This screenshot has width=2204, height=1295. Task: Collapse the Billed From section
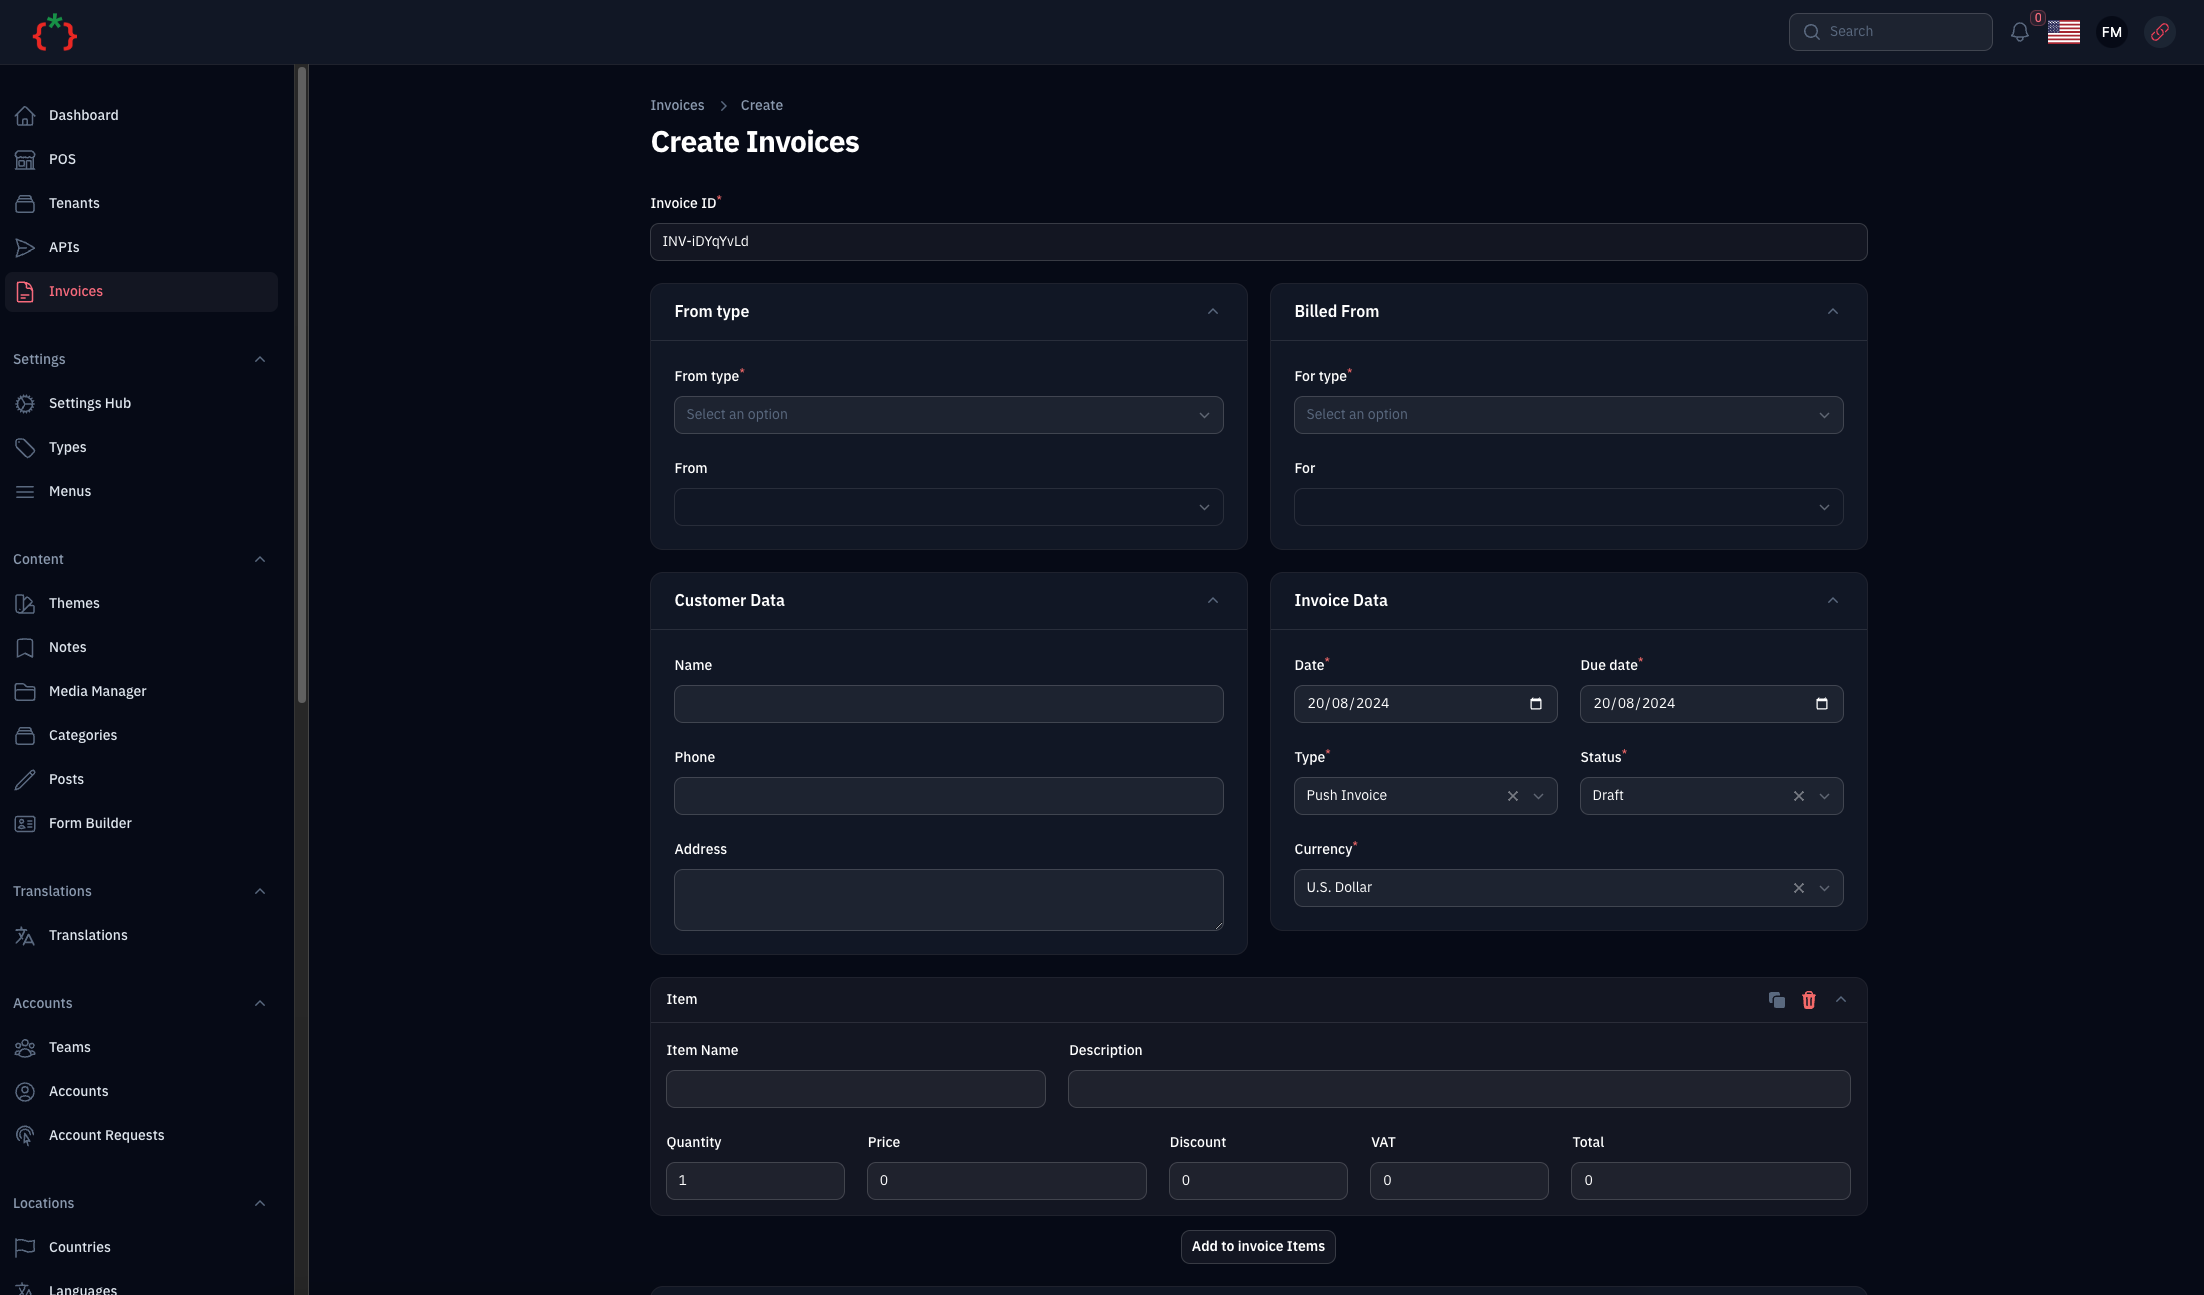click(x=1832, y=312)
